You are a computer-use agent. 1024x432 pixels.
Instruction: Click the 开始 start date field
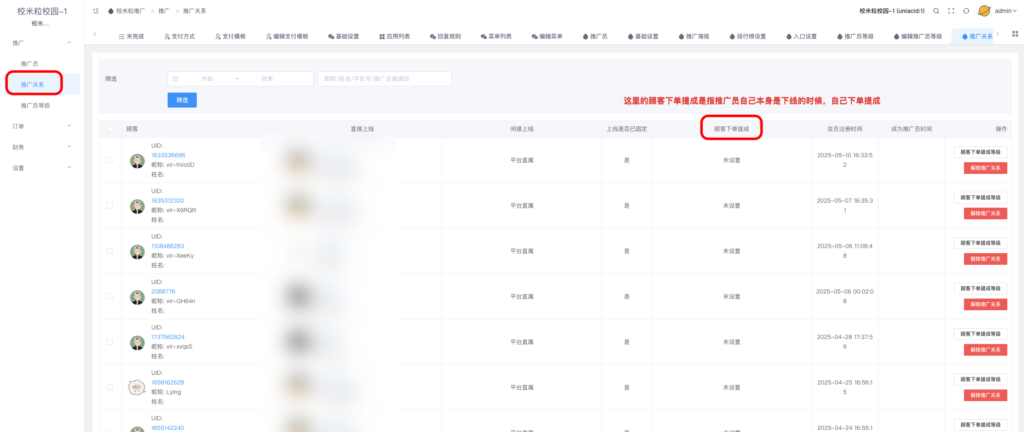click(x=206, y=79)
